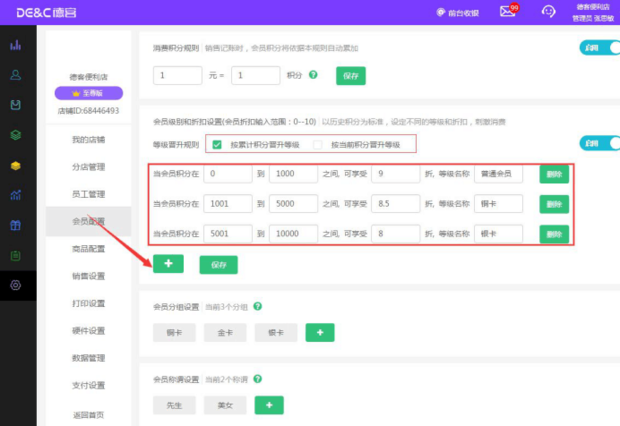Delete the 普通会员 level row
The width and height of the screenshot is (620, 426).
pos(554,174)
